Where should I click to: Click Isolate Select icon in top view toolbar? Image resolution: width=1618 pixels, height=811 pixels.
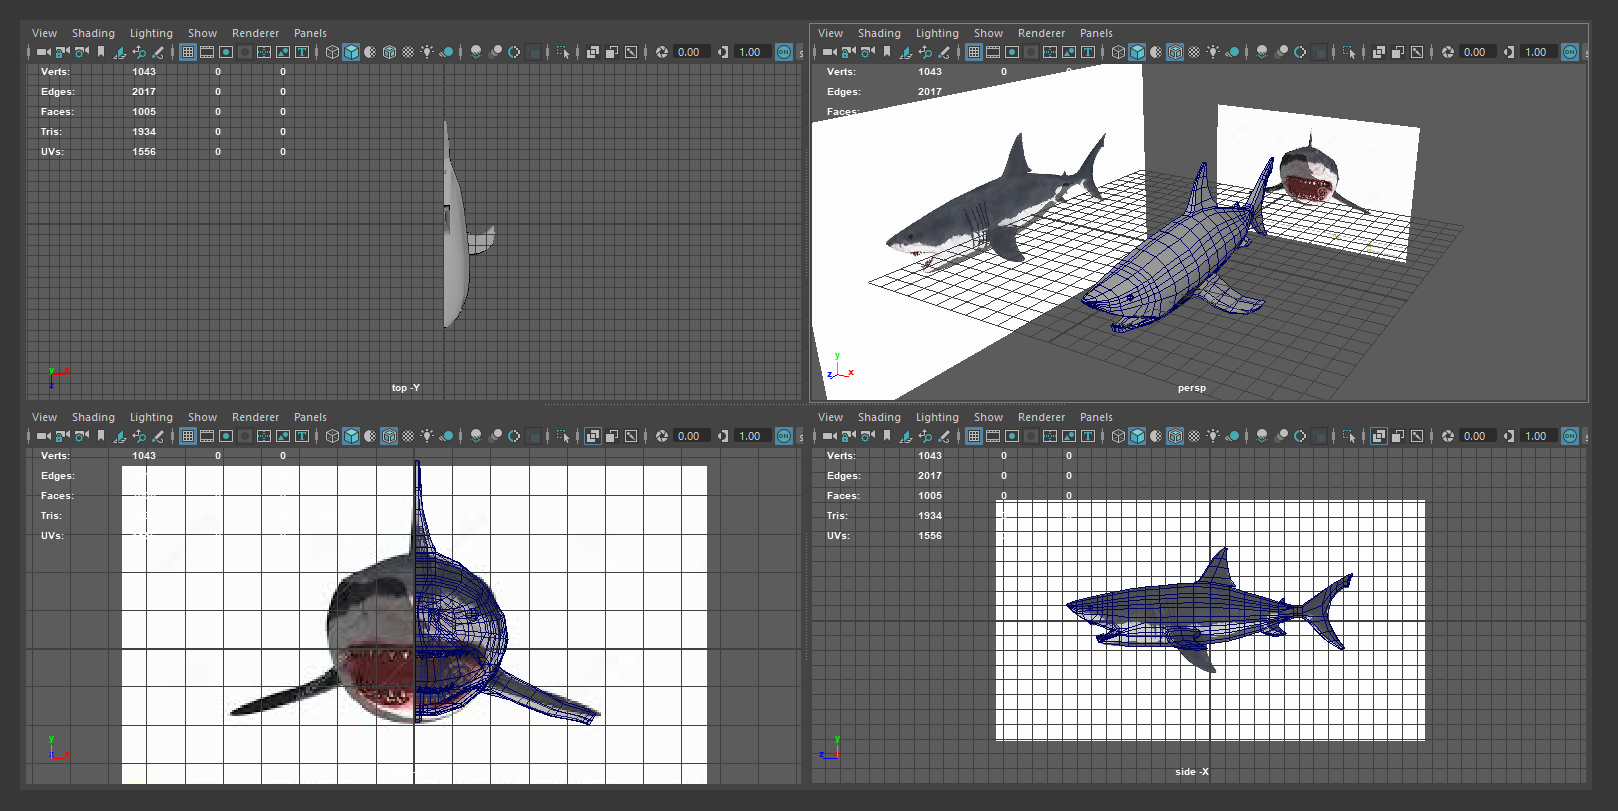563,52
